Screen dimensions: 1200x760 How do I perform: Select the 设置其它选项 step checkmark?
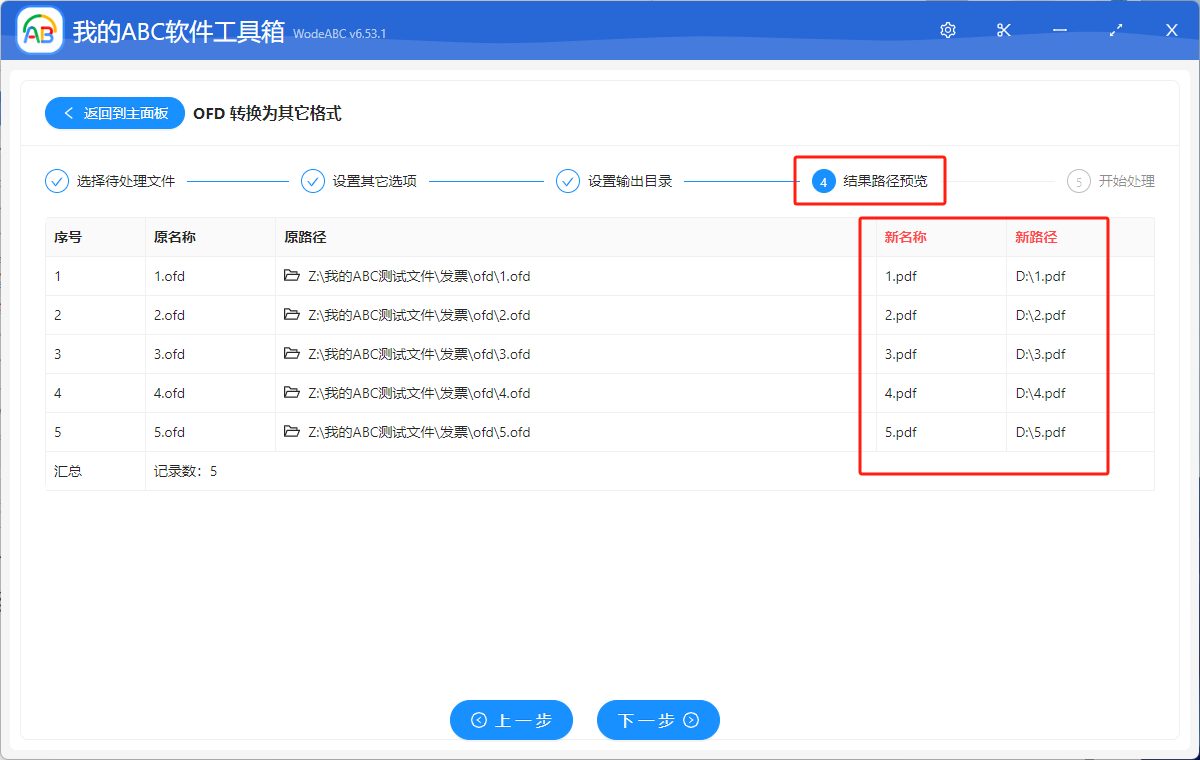pos(313,181)
